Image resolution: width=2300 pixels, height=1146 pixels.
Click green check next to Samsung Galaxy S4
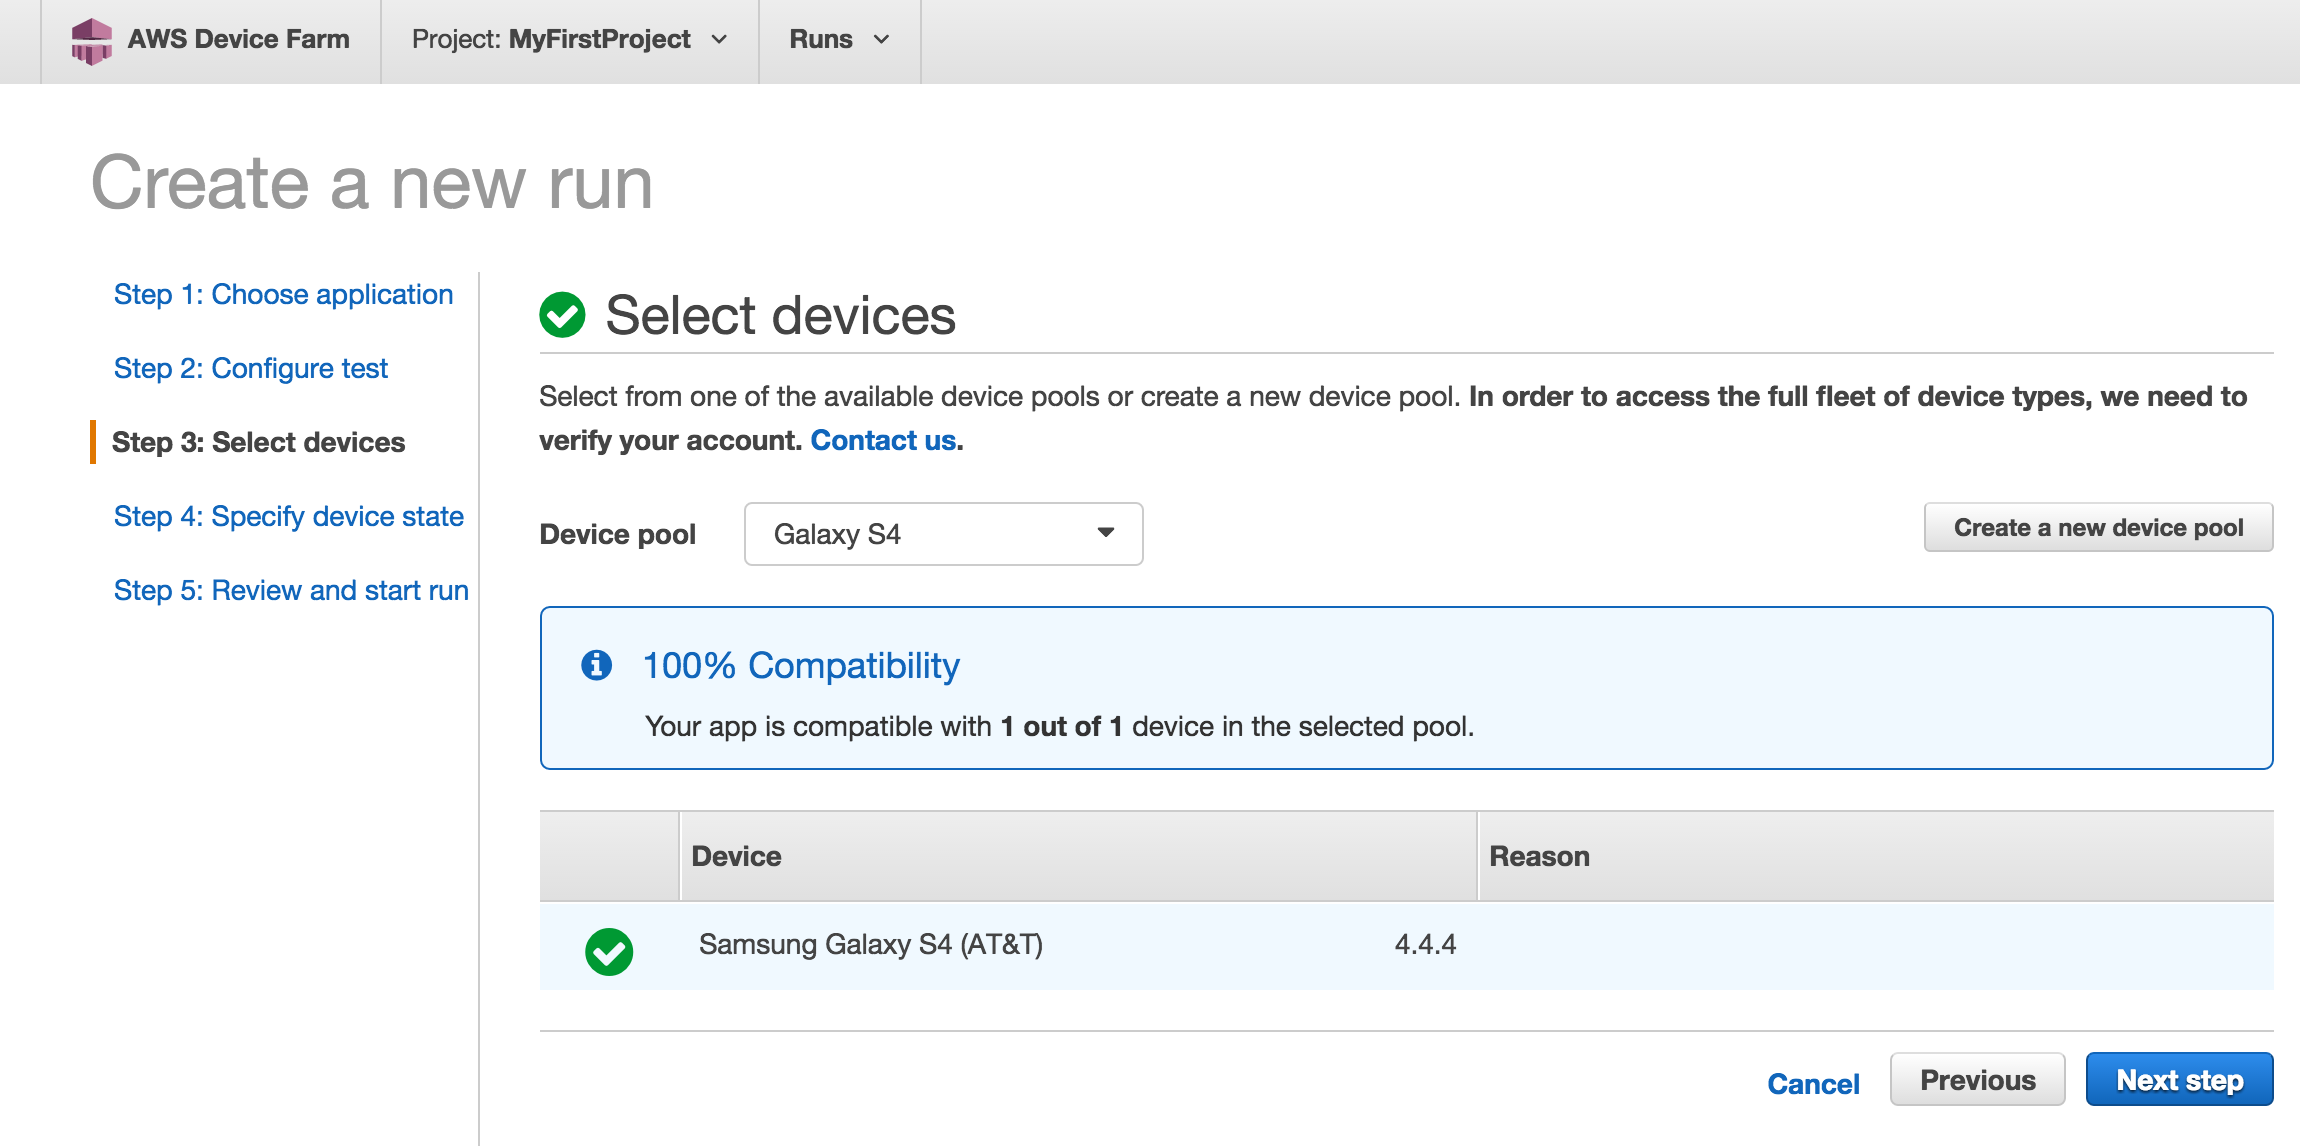609,951
